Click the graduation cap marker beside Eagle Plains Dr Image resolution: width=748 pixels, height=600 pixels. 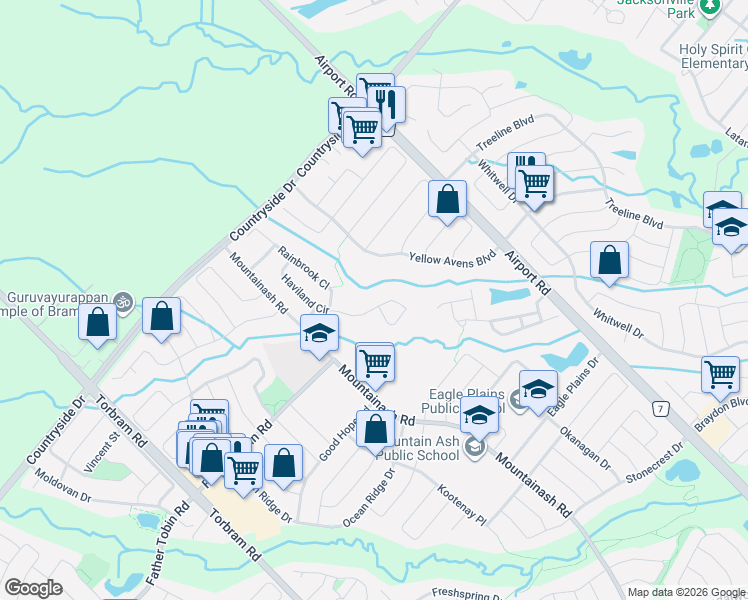click(x=539, y=389)
